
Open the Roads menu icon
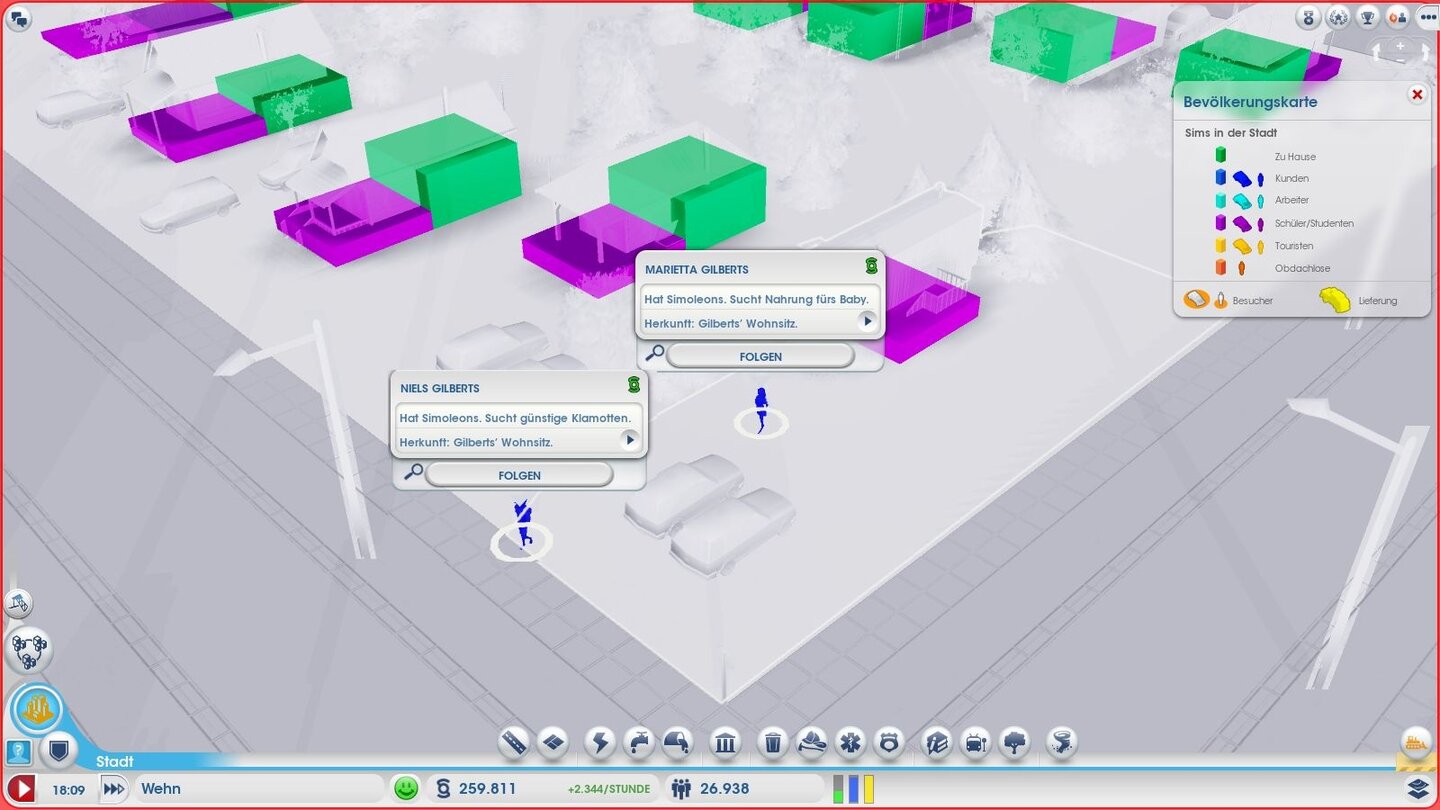514,742
